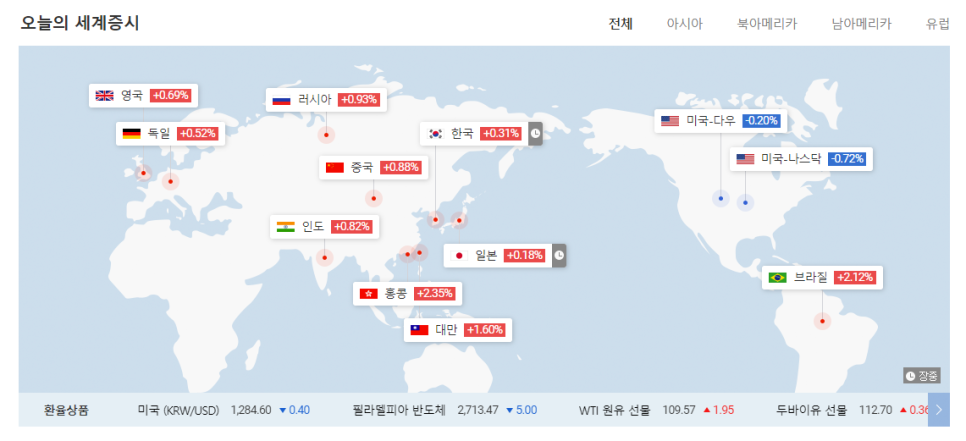Image resolution: width=966 pixels, height=441 pixels.
Task: Open the 미국-나스닥 market label
Action: click(802, 160)
